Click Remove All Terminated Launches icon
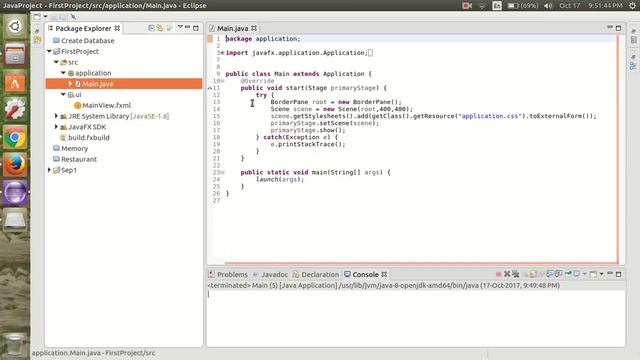This screenshot has width=640, height=360. [516, 274]
